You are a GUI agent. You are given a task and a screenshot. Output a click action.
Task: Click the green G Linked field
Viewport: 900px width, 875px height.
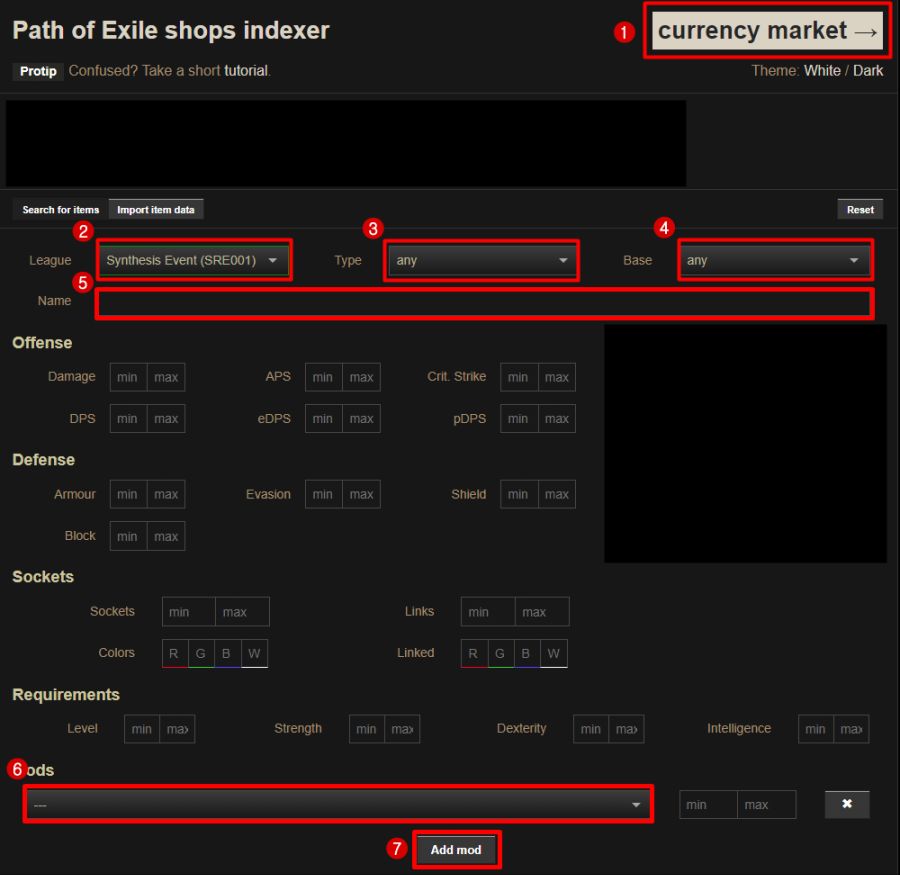501,653
